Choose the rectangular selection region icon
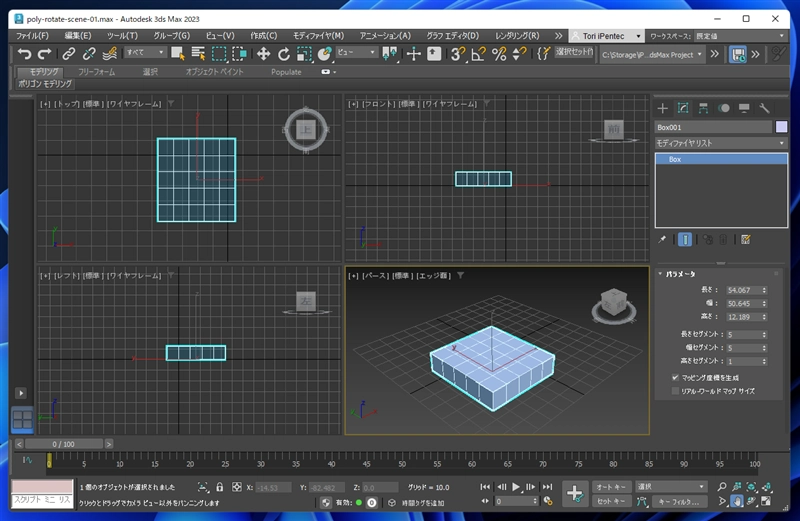The image size is (800, 521). click(x=219, y=54)
